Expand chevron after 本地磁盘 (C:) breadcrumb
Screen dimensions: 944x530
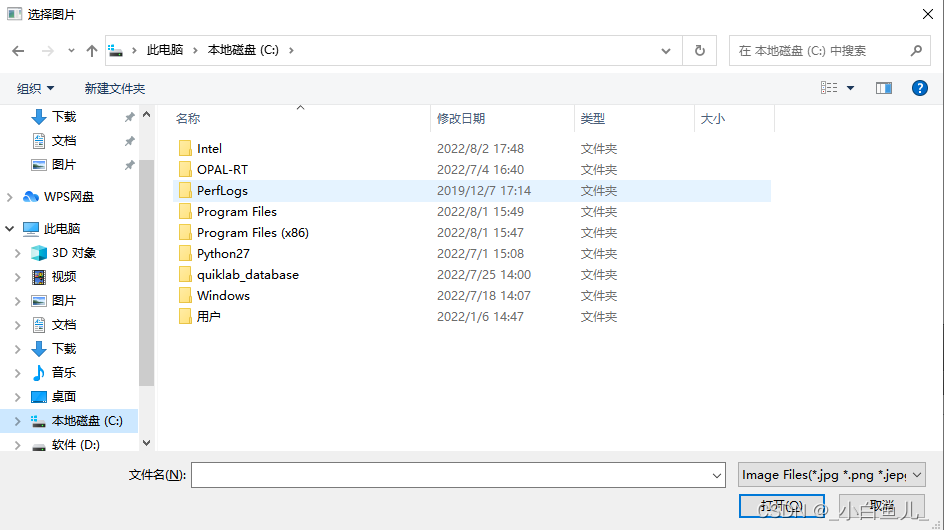tap(291, 51)
